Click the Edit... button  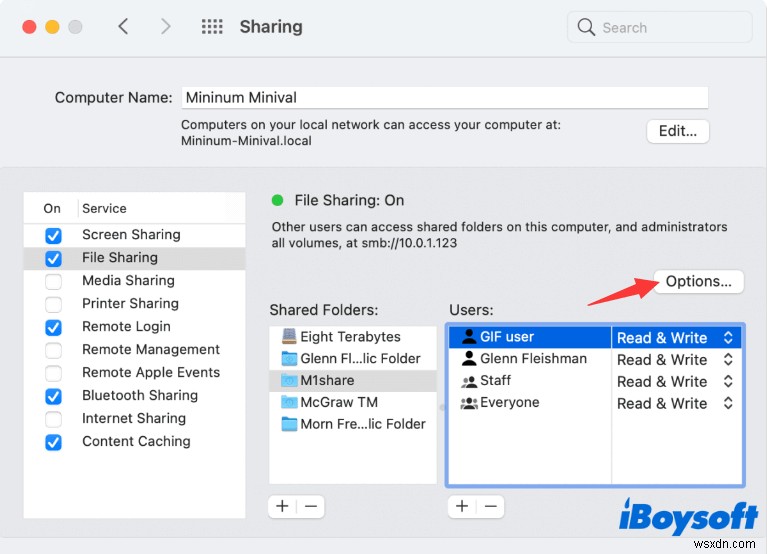pyautogui.click(x=678, y=132)
